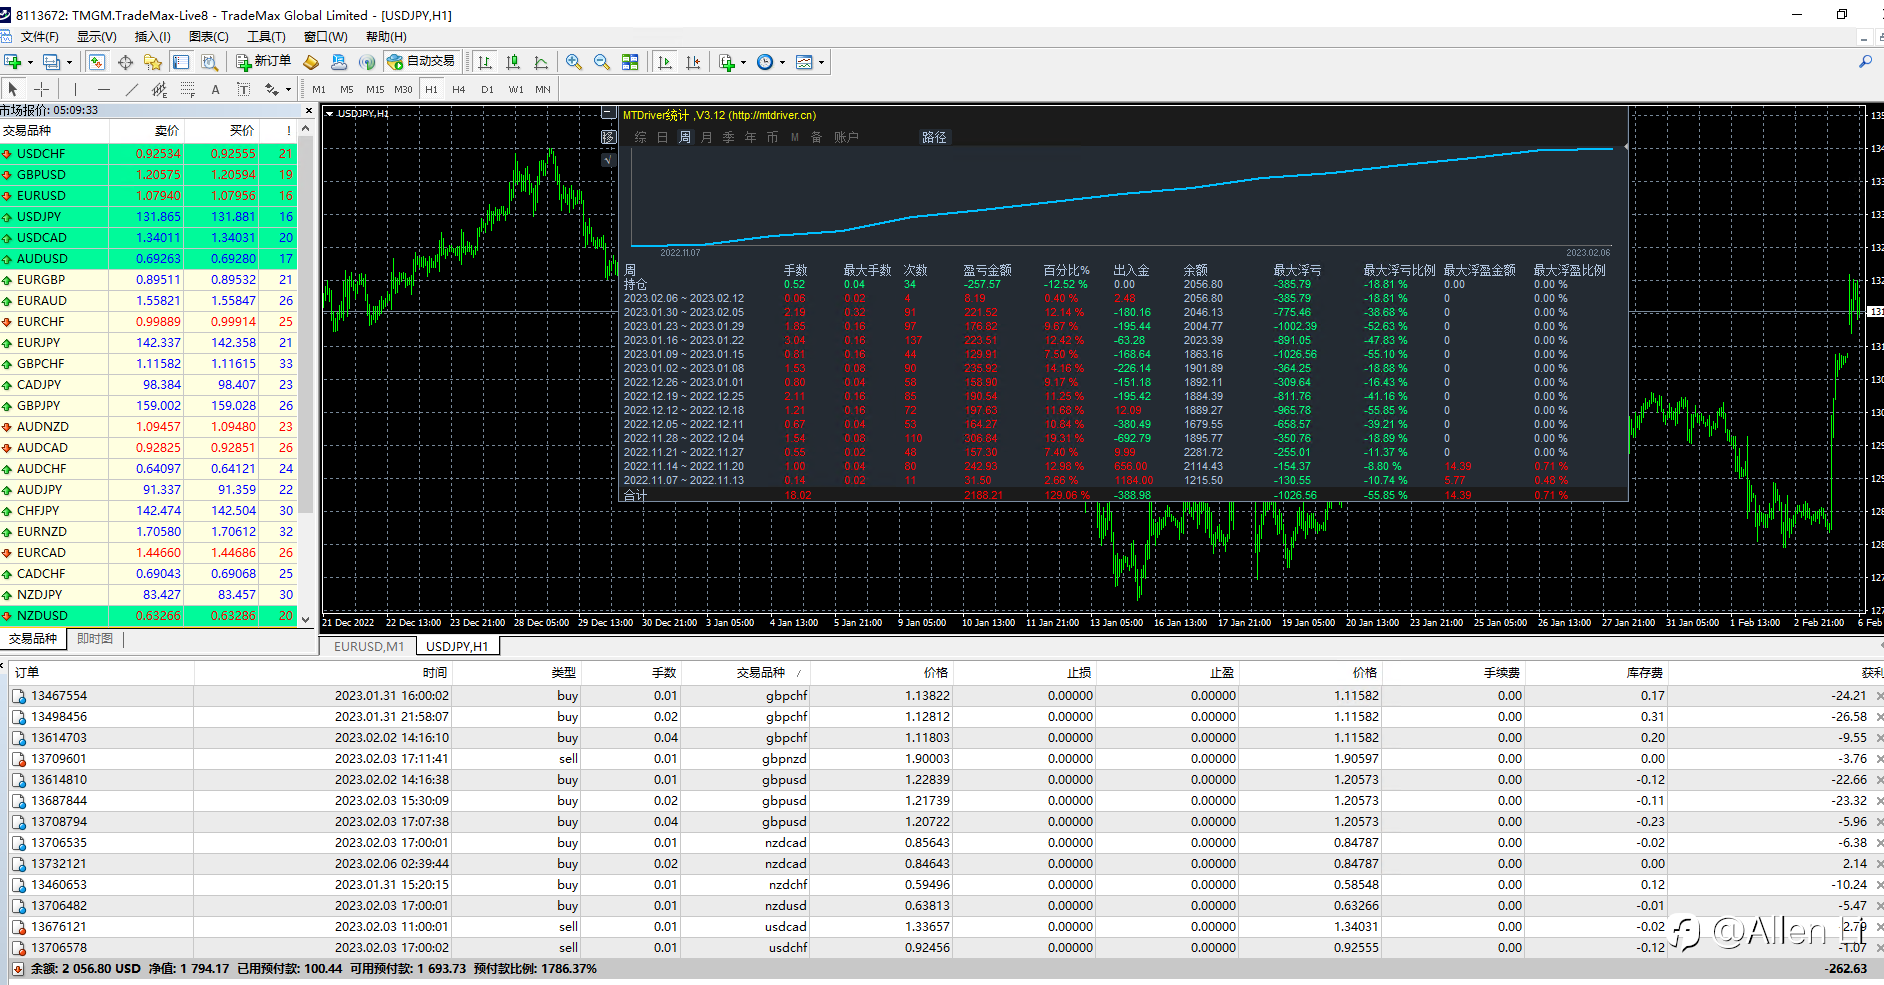1884x985 pixels.
Task: Toggle the 自动交易 auto trading button
Action: [x=421, y=62]
